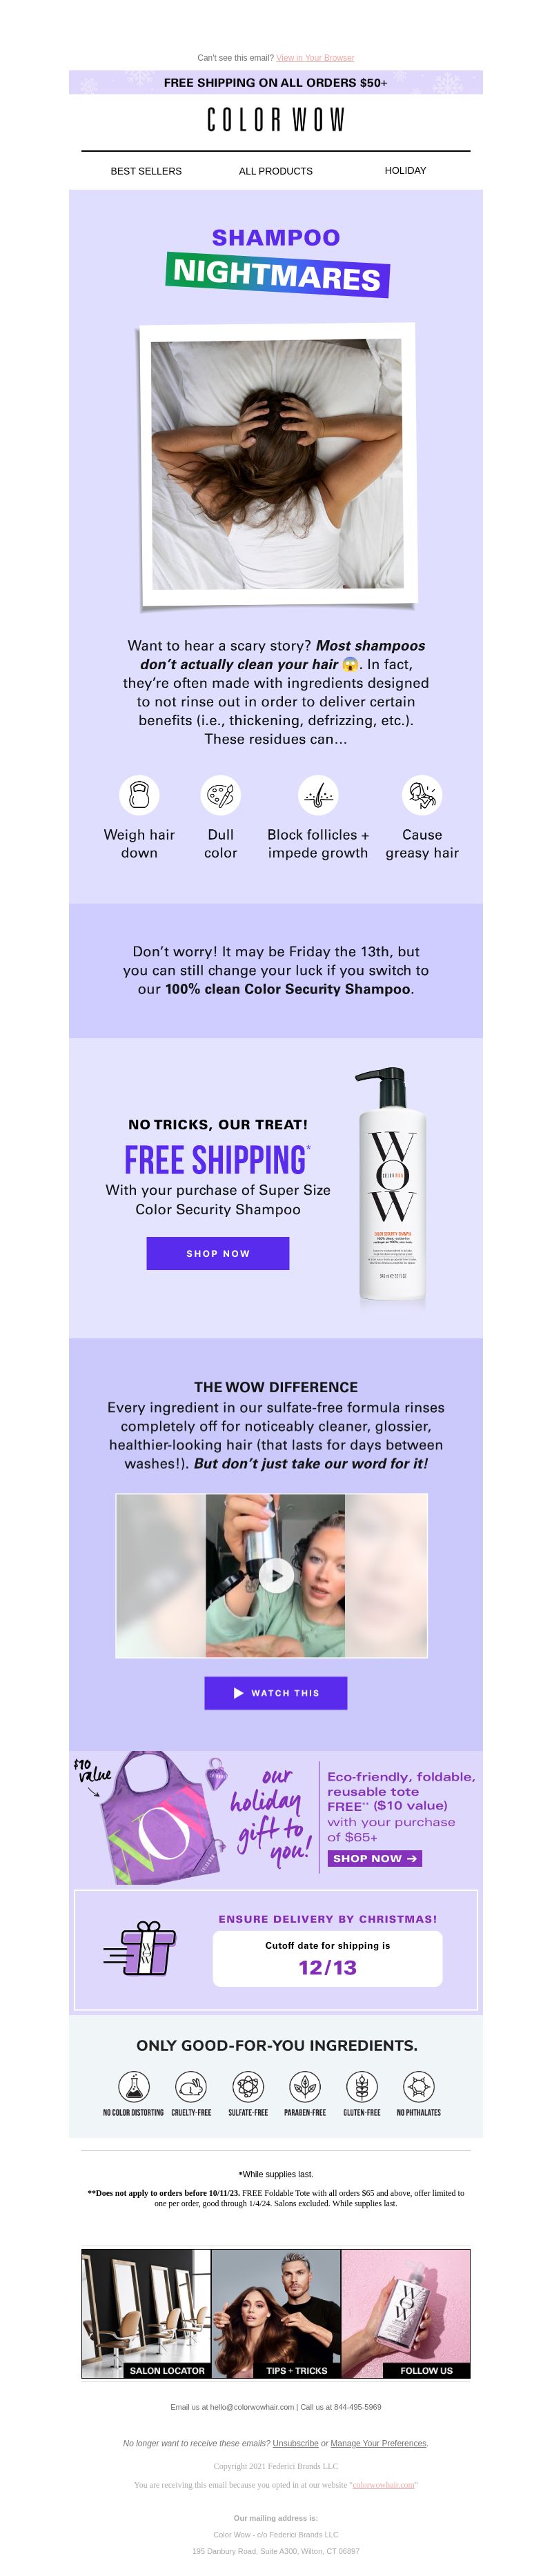Click the Watch This button
The image size is (552, 2576).
coord(276,1693)
